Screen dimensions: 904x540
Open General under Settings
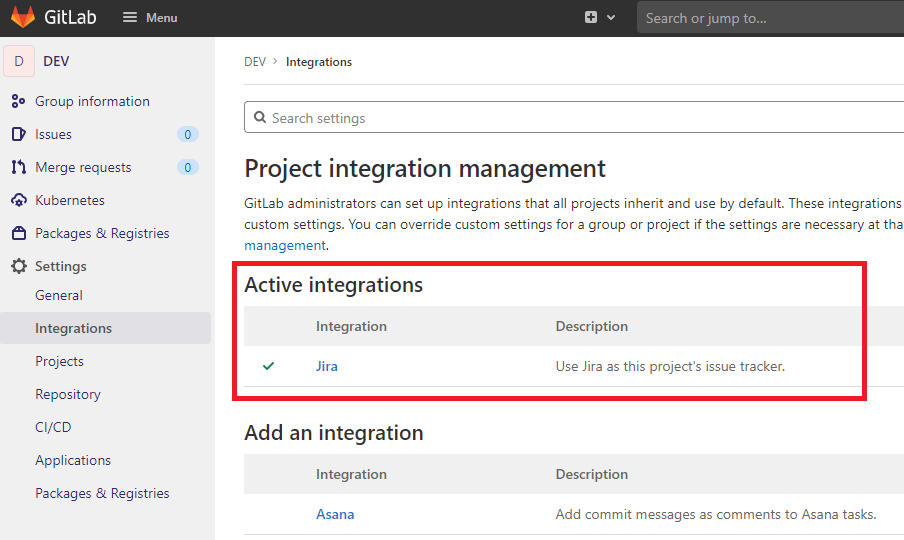click(x=59, y=295)
